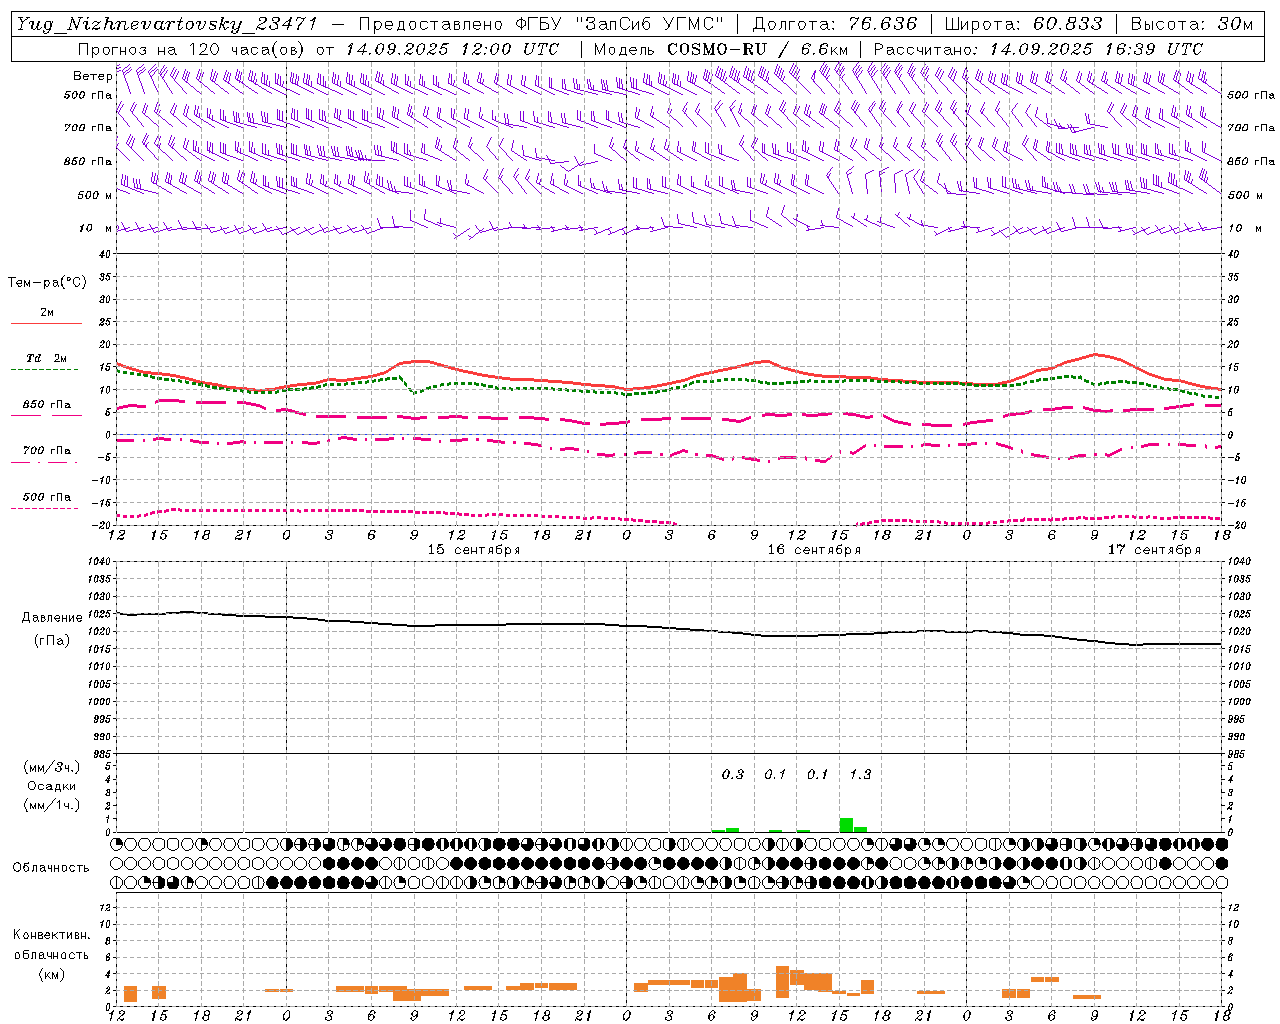
Task: Select the forecast start 14.09.2025 12:00 UTC
Action: 452,48
